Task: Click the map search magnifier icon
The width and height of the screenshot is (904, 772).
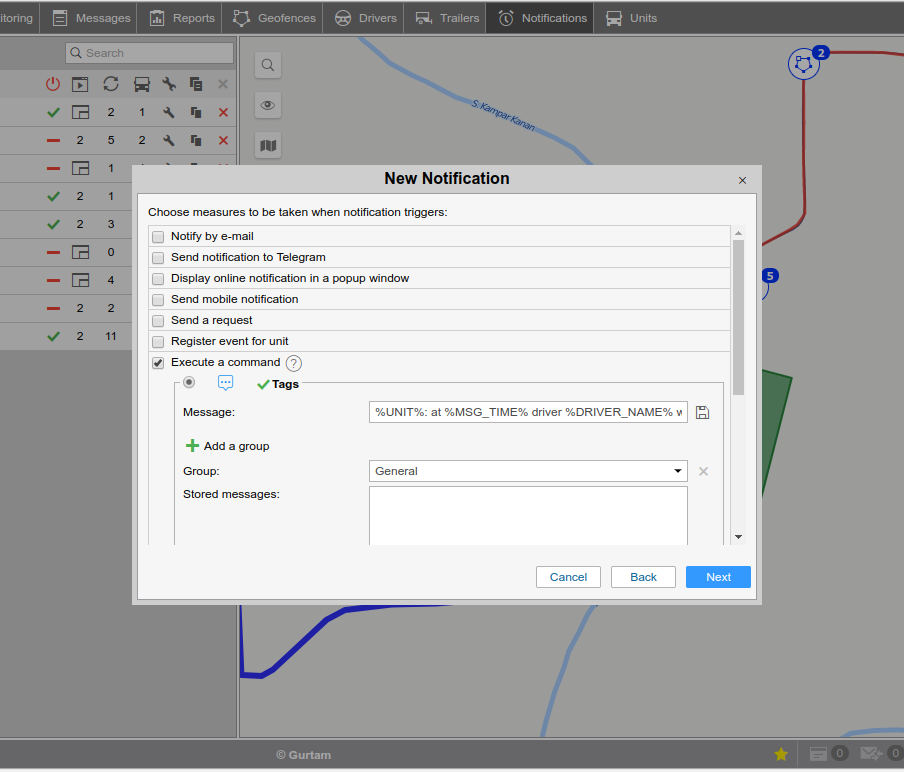Action: 268,65
